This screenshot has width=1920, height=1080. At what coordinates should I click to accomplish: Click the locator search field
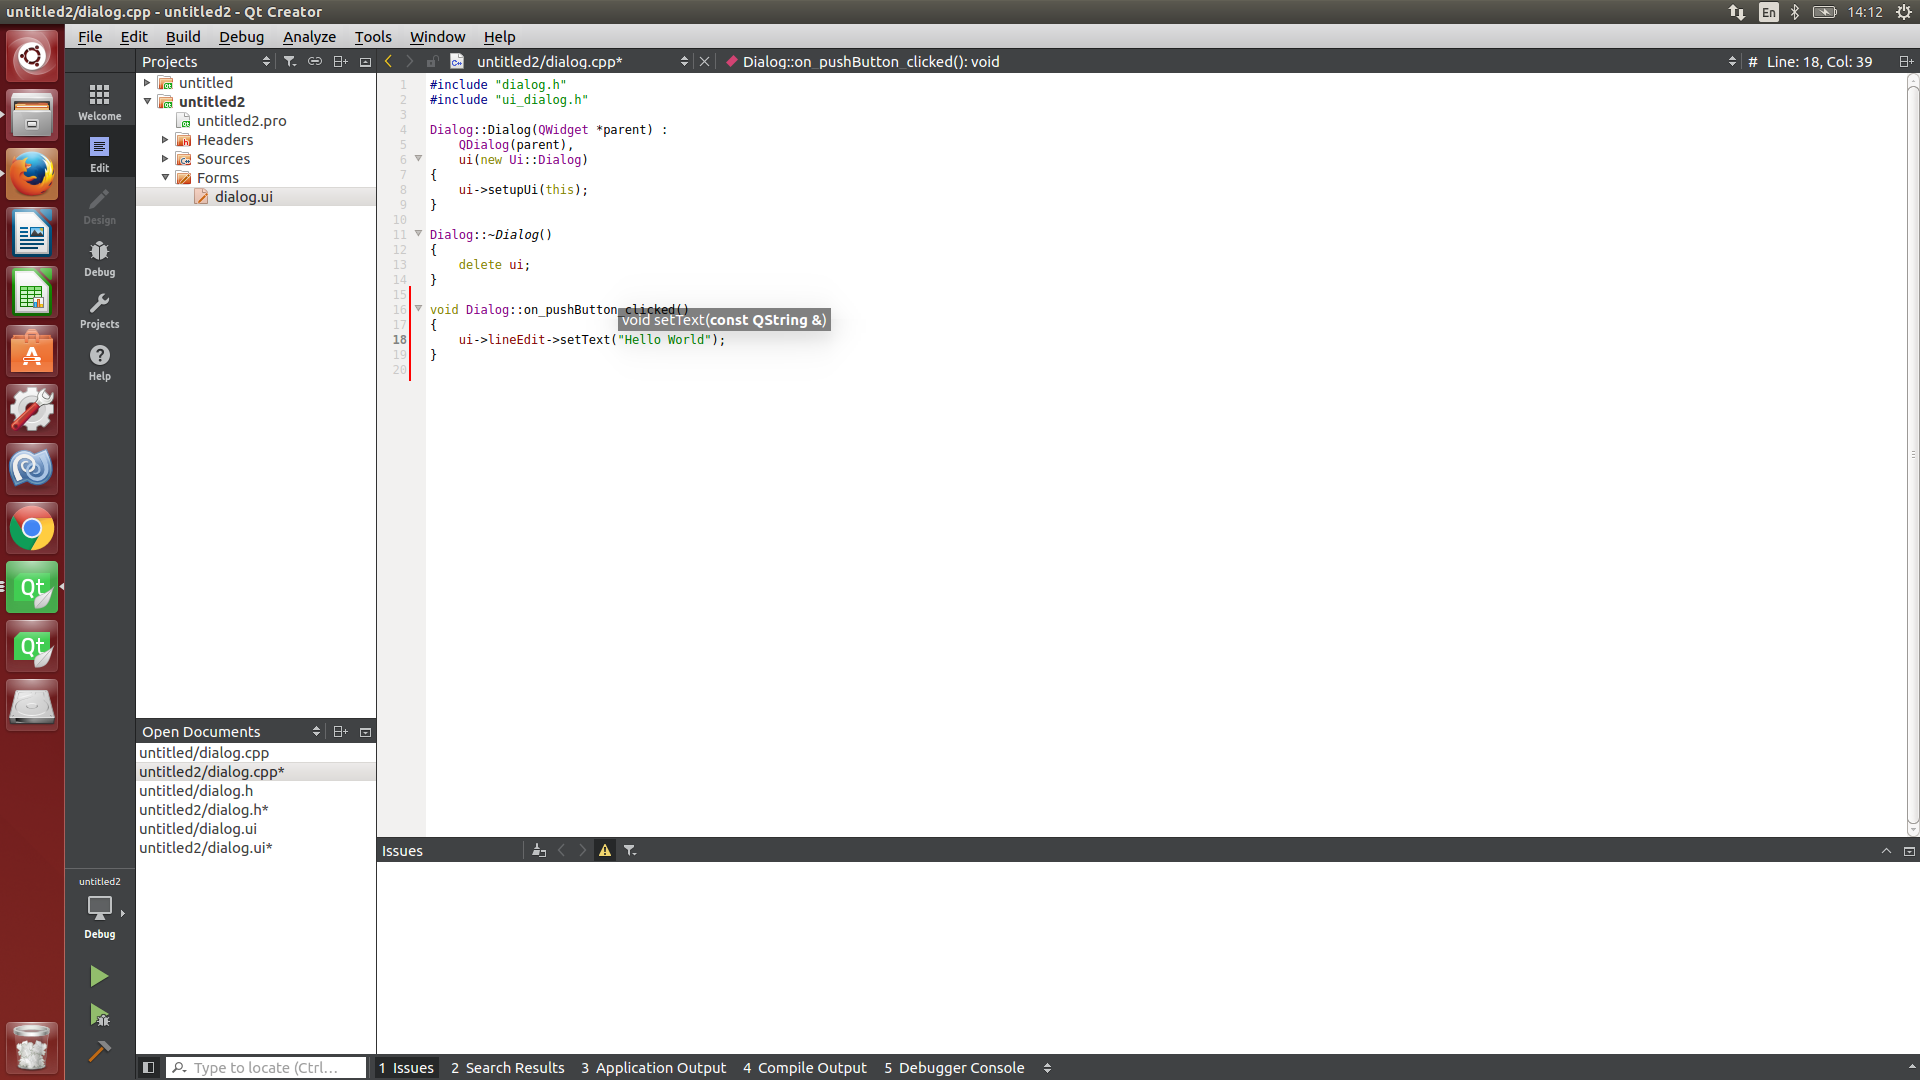[266, 1067]
